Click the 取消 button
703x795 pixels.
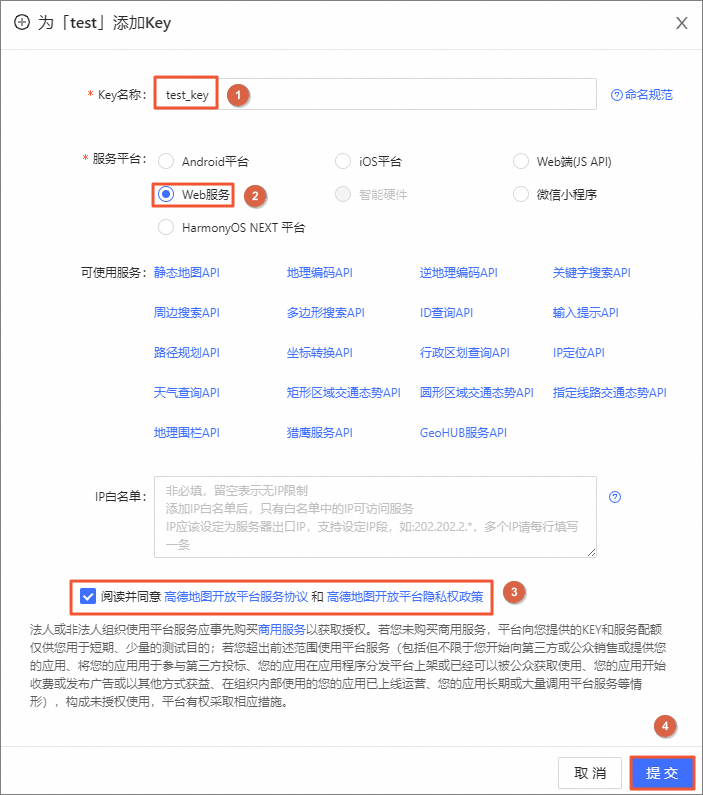590,773
